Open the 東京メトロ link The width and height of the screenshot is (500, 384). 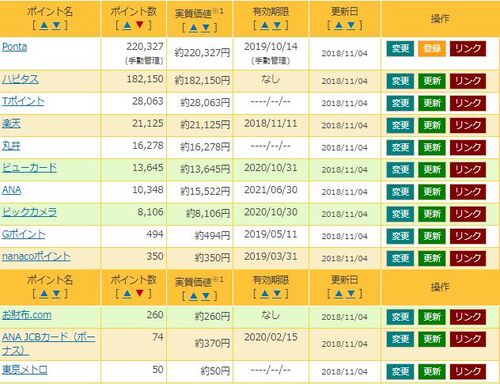click(25, 370)
